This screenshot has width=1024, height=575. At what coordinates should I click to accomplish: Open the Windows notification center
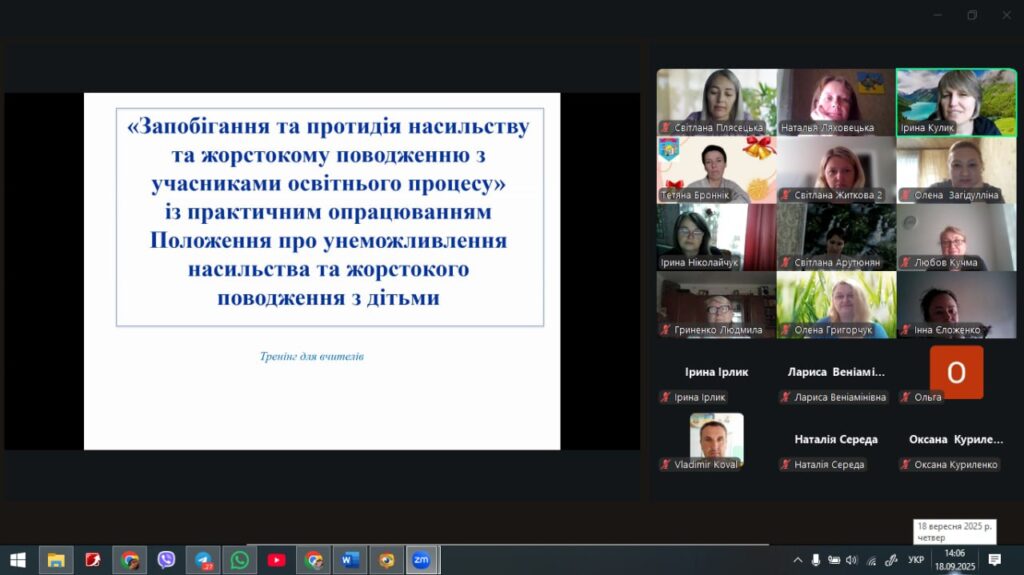tap(995, 560)
